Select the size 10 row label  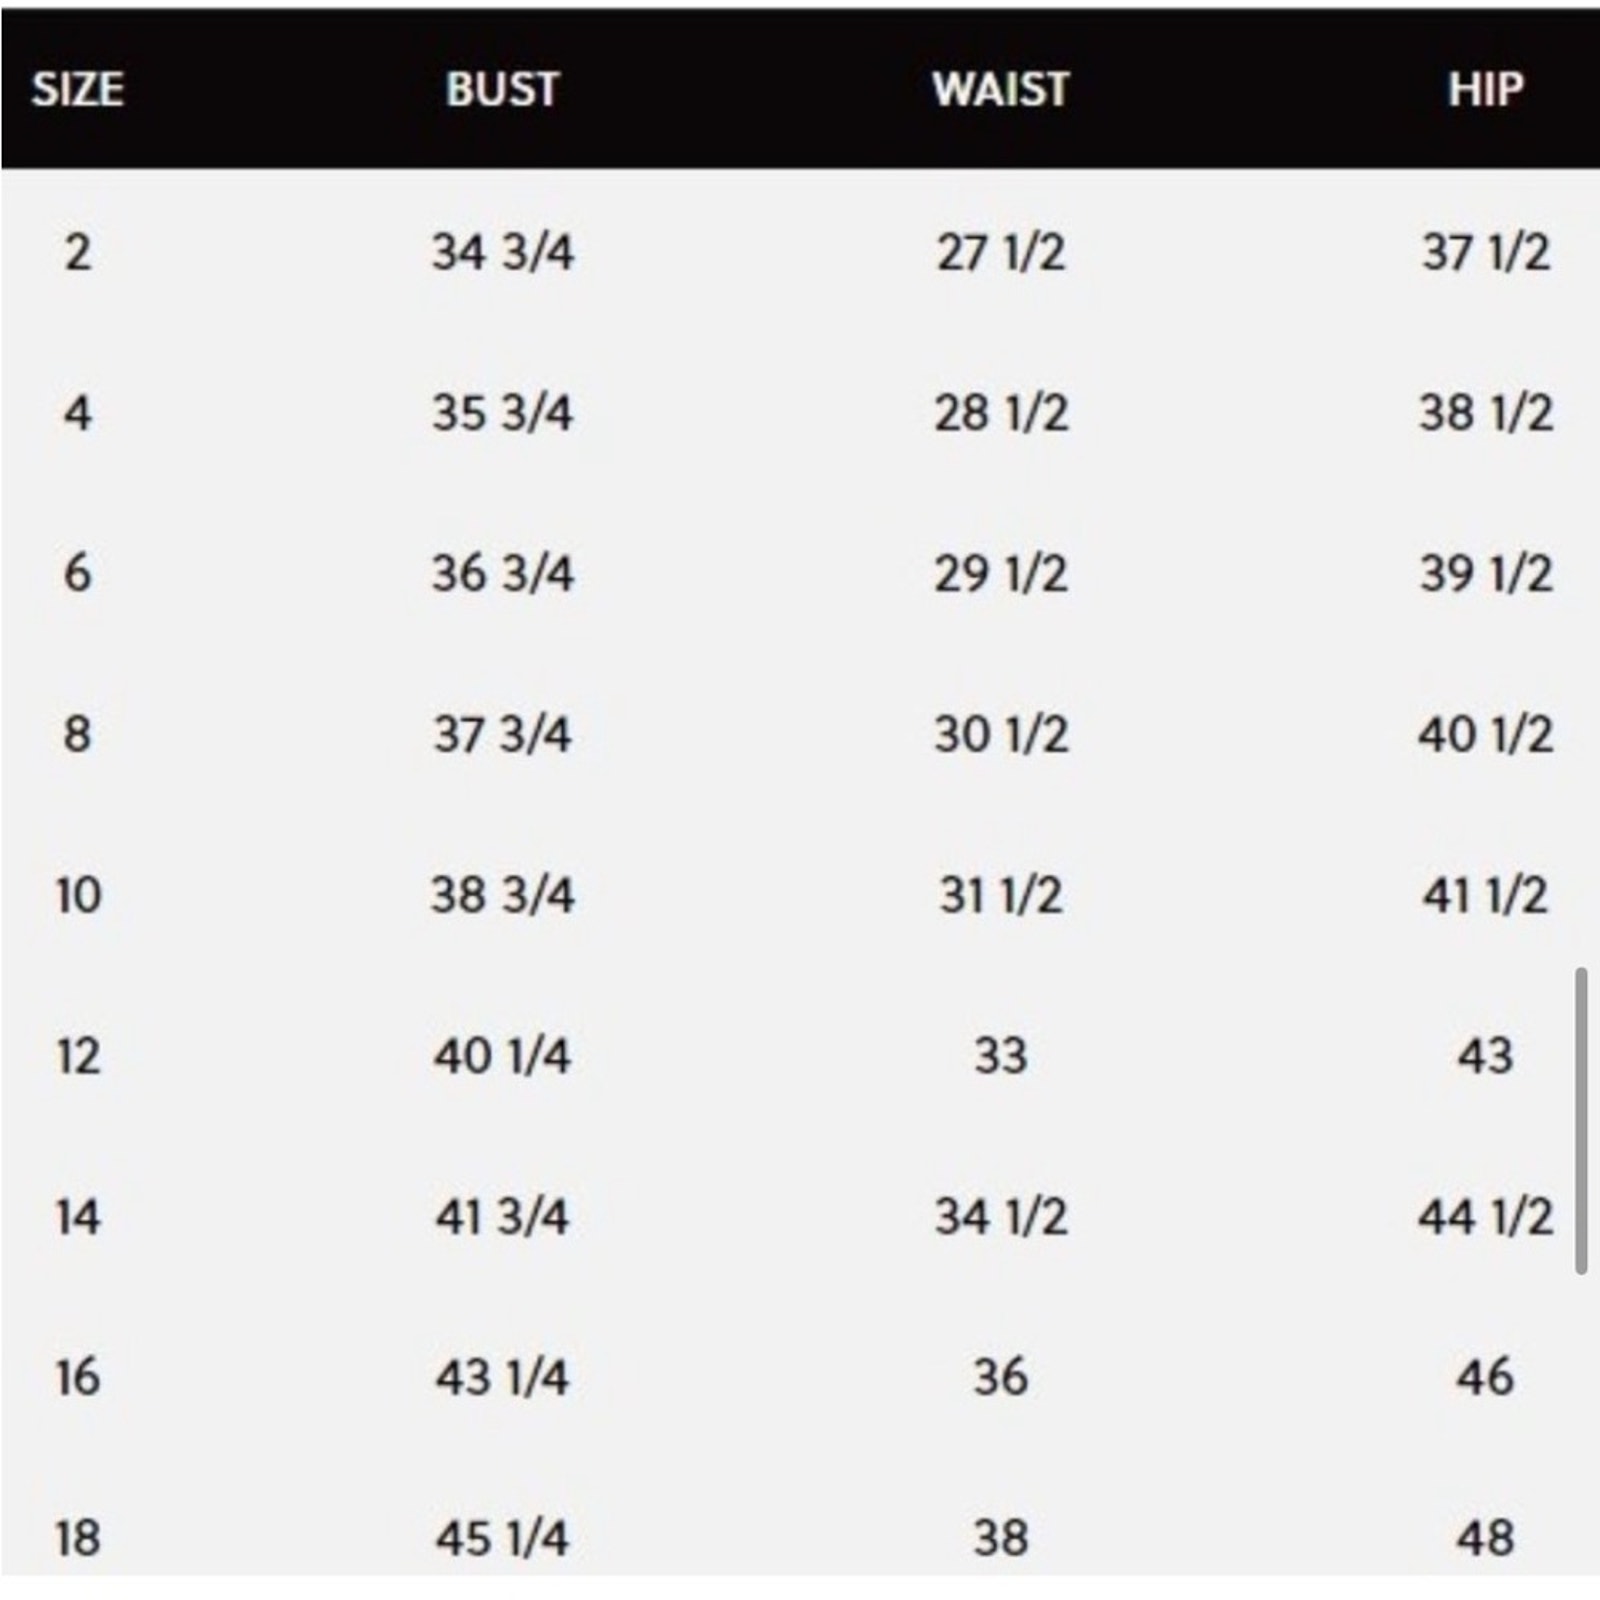click(x=78, y=895)
